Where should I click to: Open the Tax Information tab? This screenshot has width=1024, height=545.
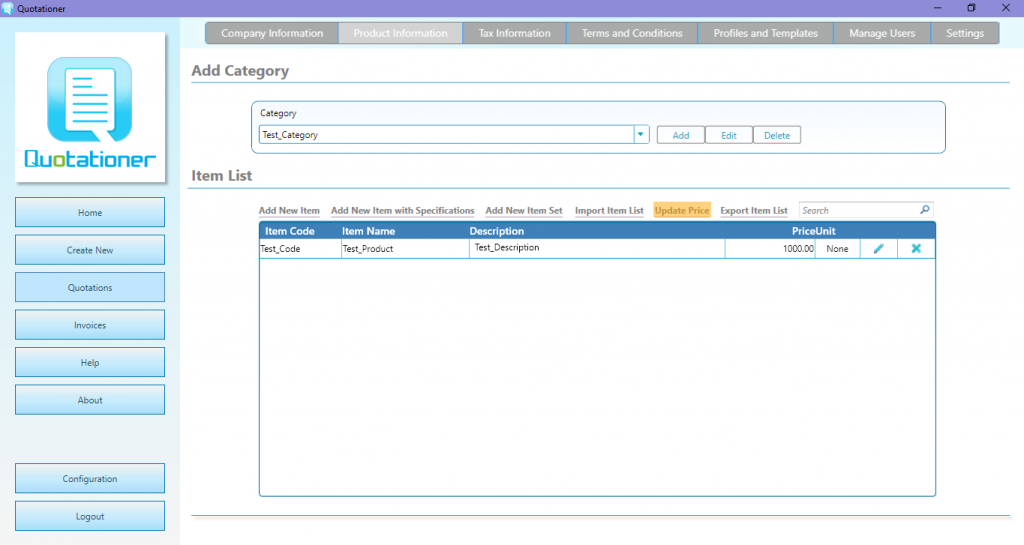pos(515,33)
